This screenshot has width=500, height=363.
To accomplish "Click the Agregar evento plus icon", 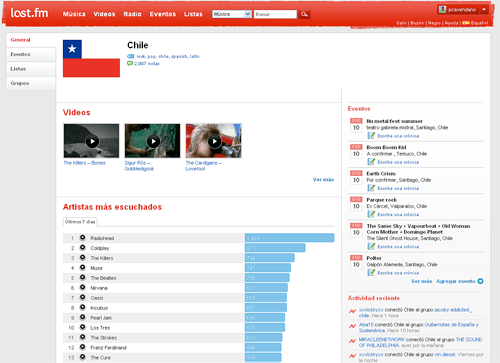I will (480, 281).
